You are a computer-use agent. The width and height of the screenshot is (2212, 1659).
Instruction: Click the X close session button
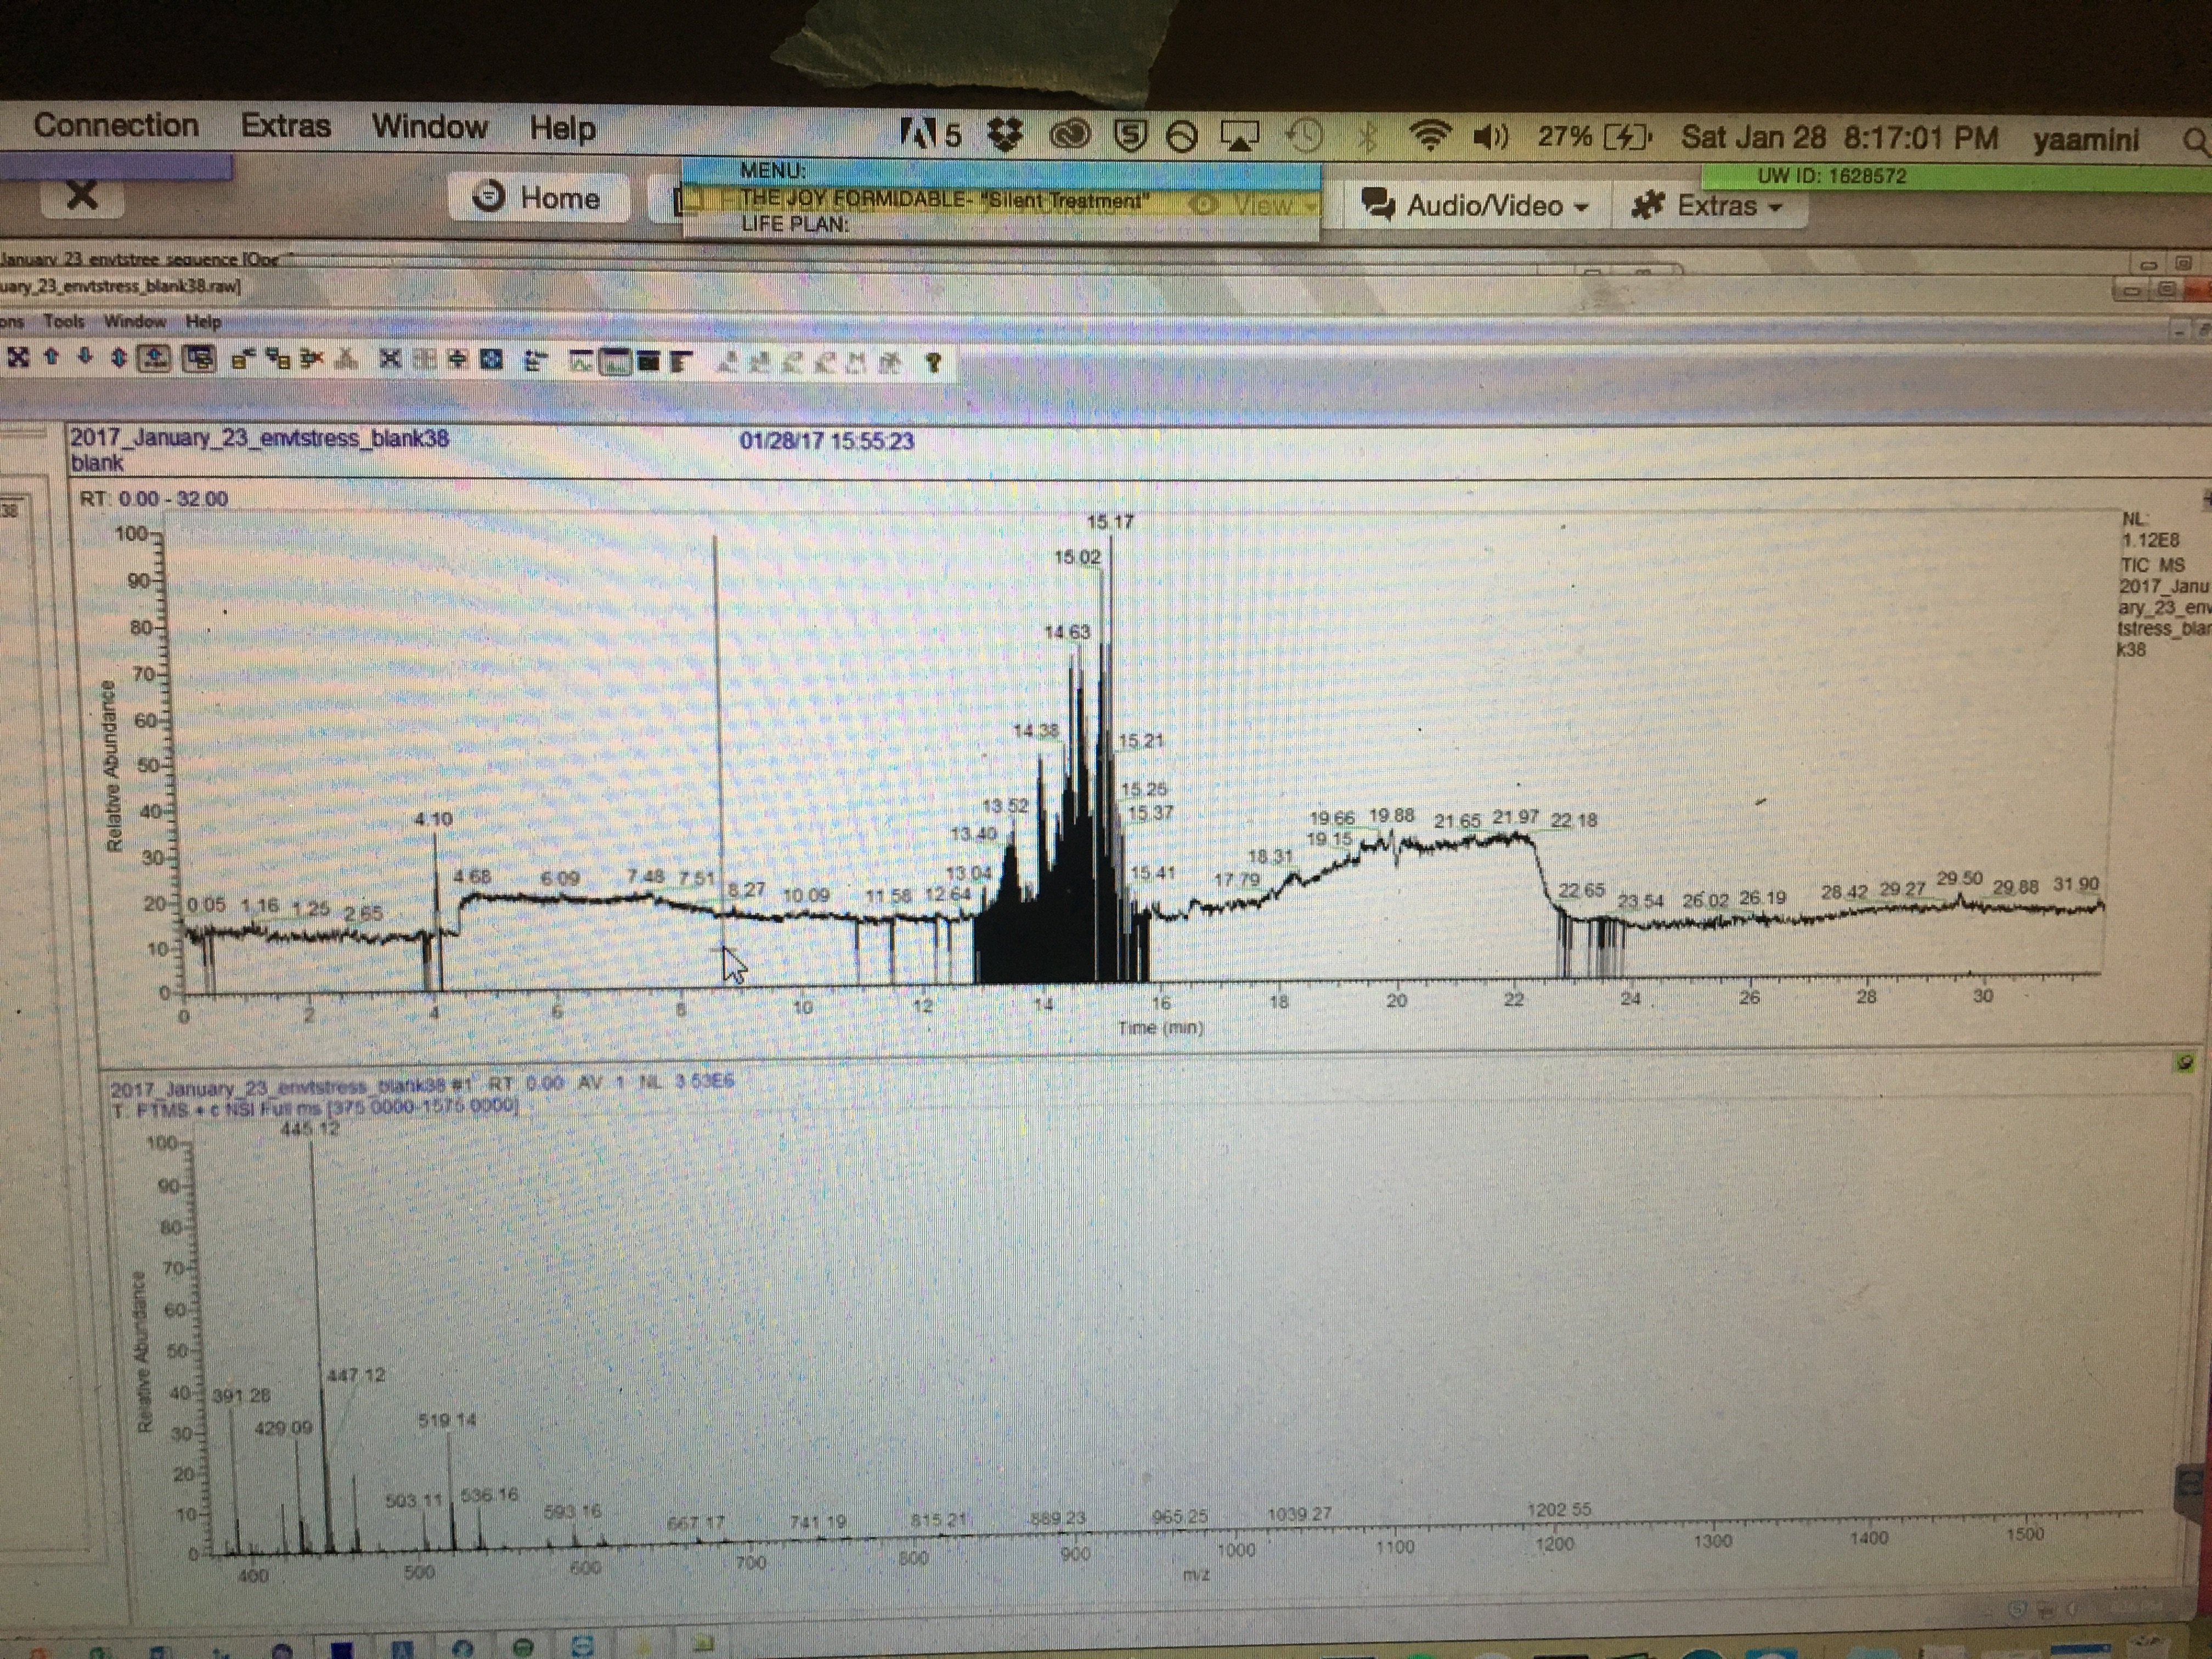pos(82,195)
